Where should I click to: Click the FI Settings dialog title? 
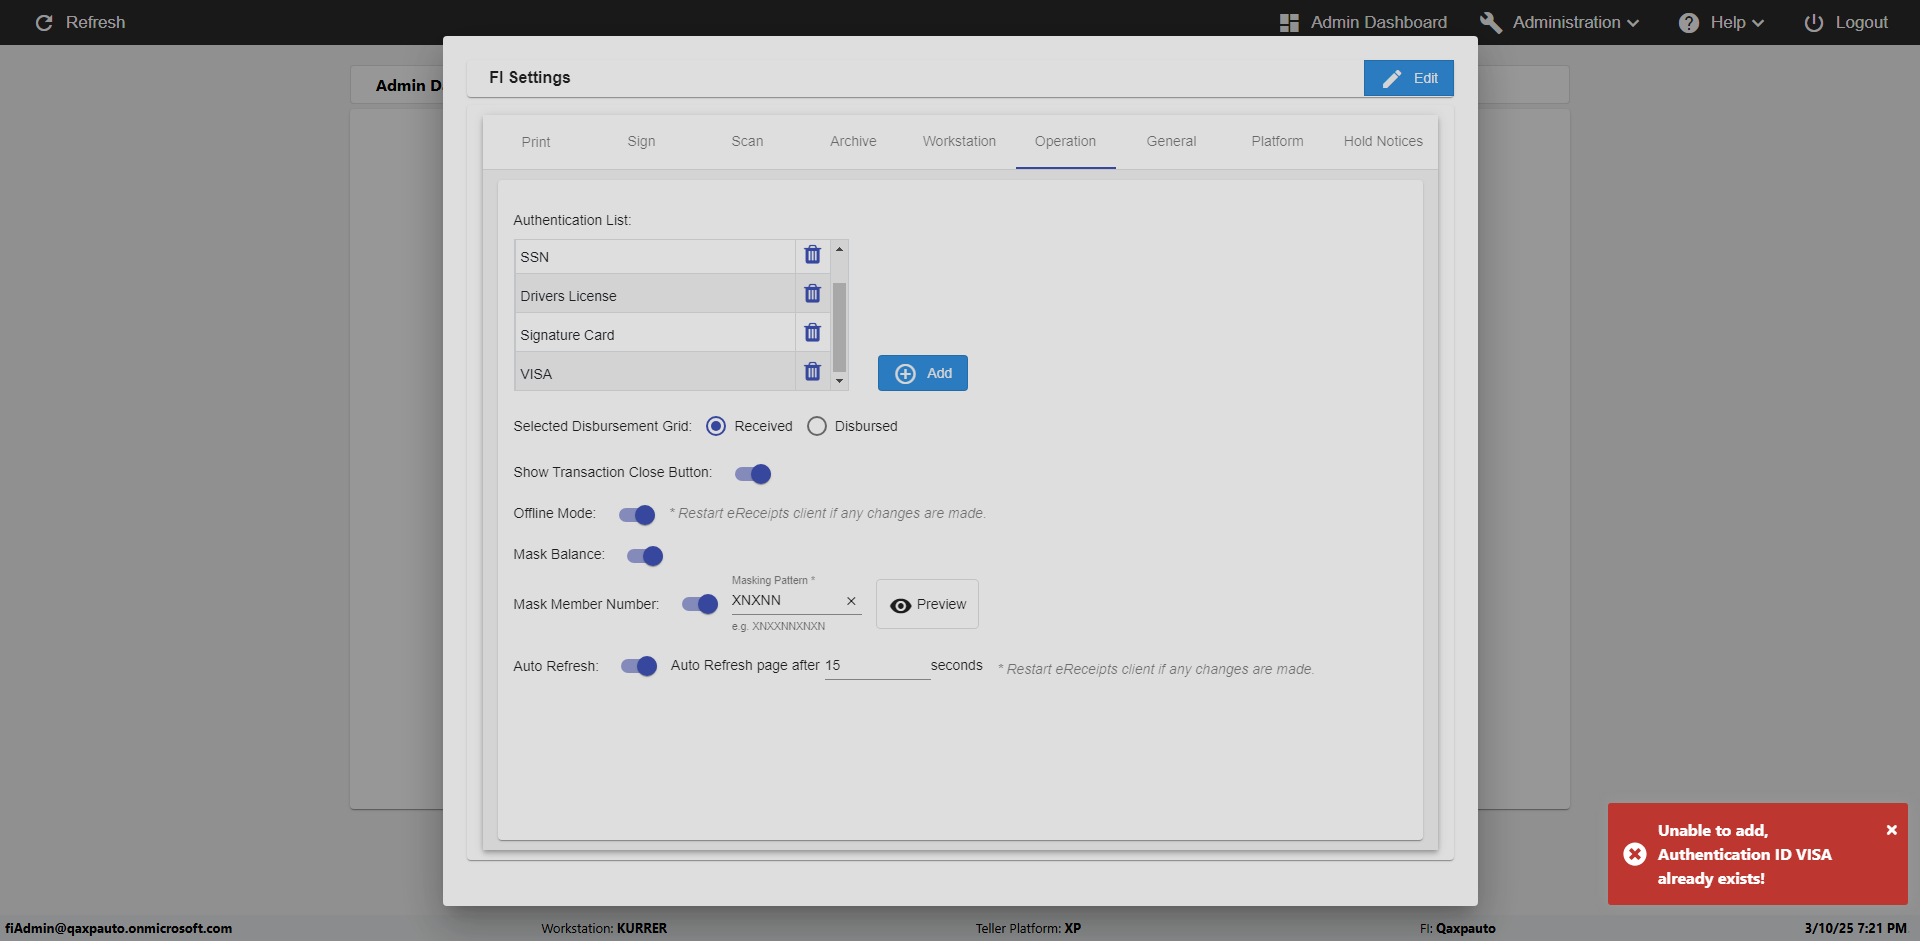tap(529, 77)
